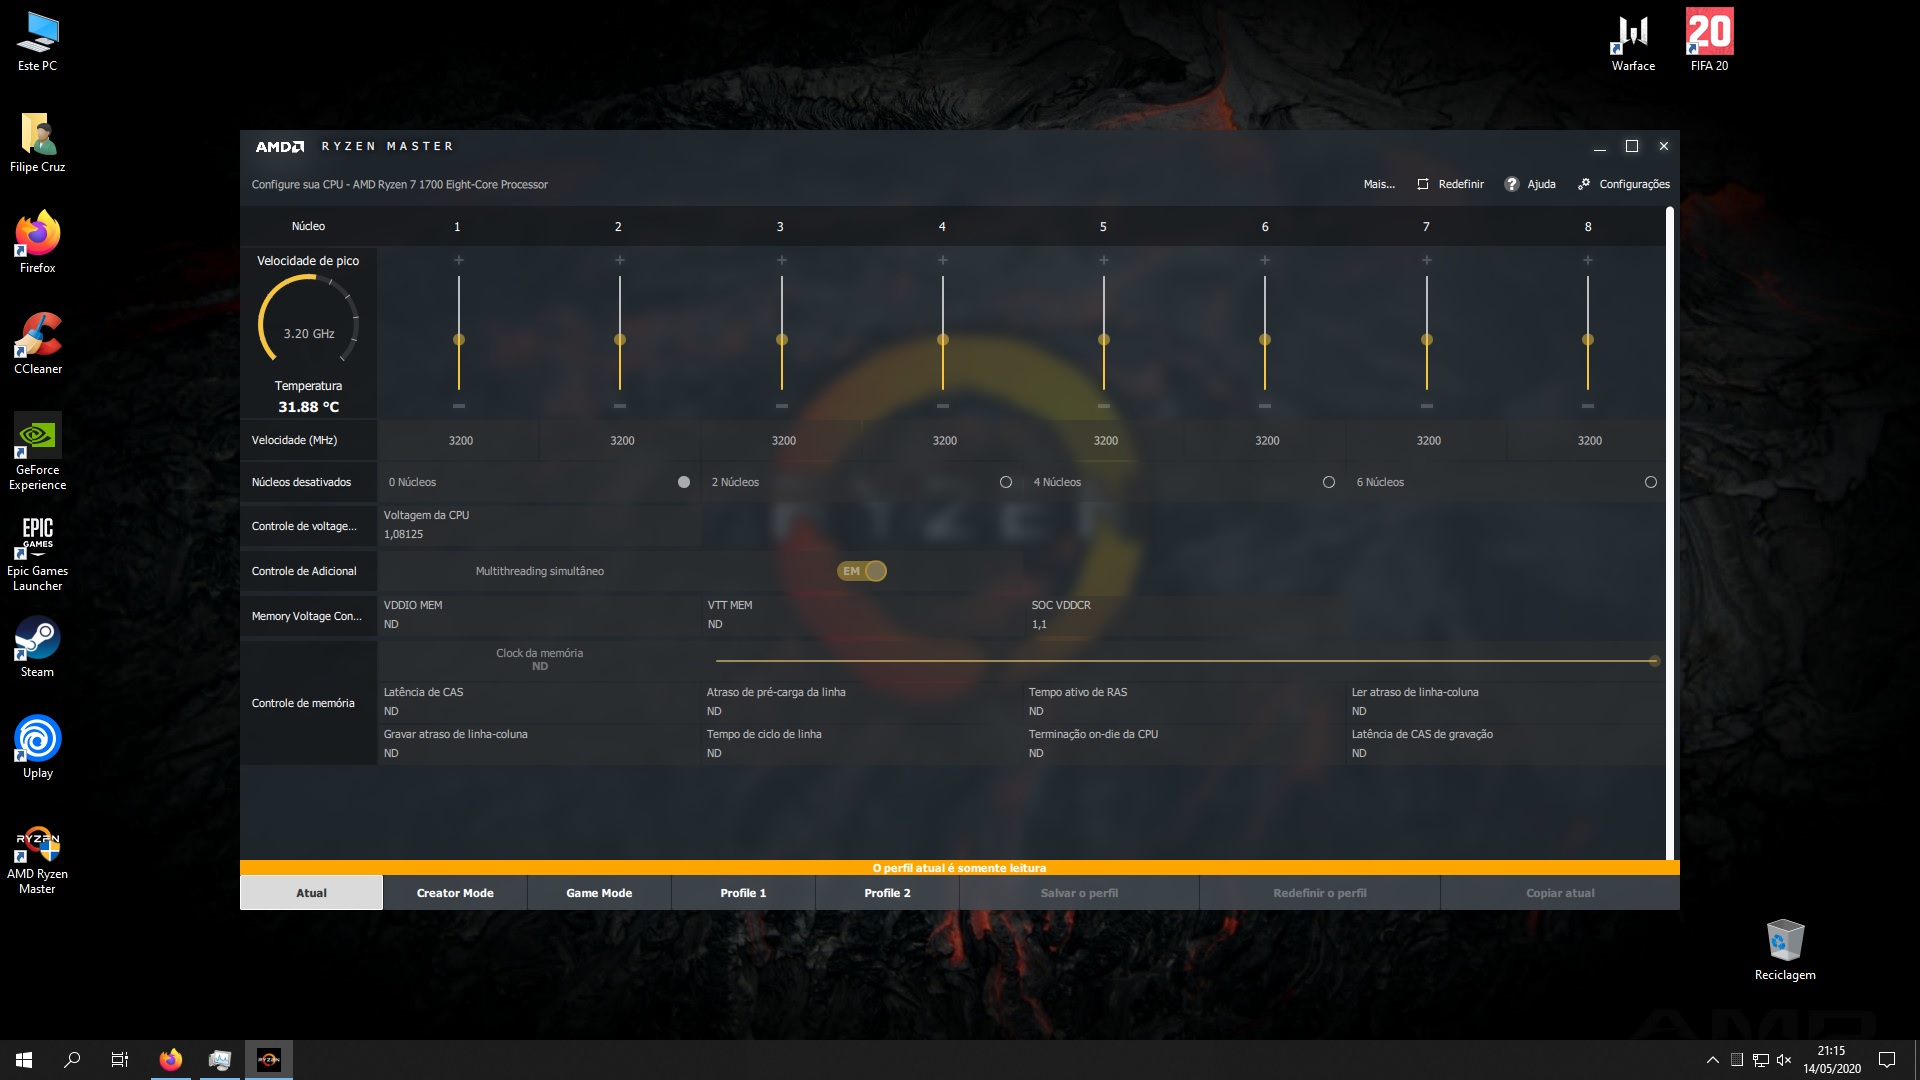
Task: Click minus icon below core 8 slider
Action: 1588,406
